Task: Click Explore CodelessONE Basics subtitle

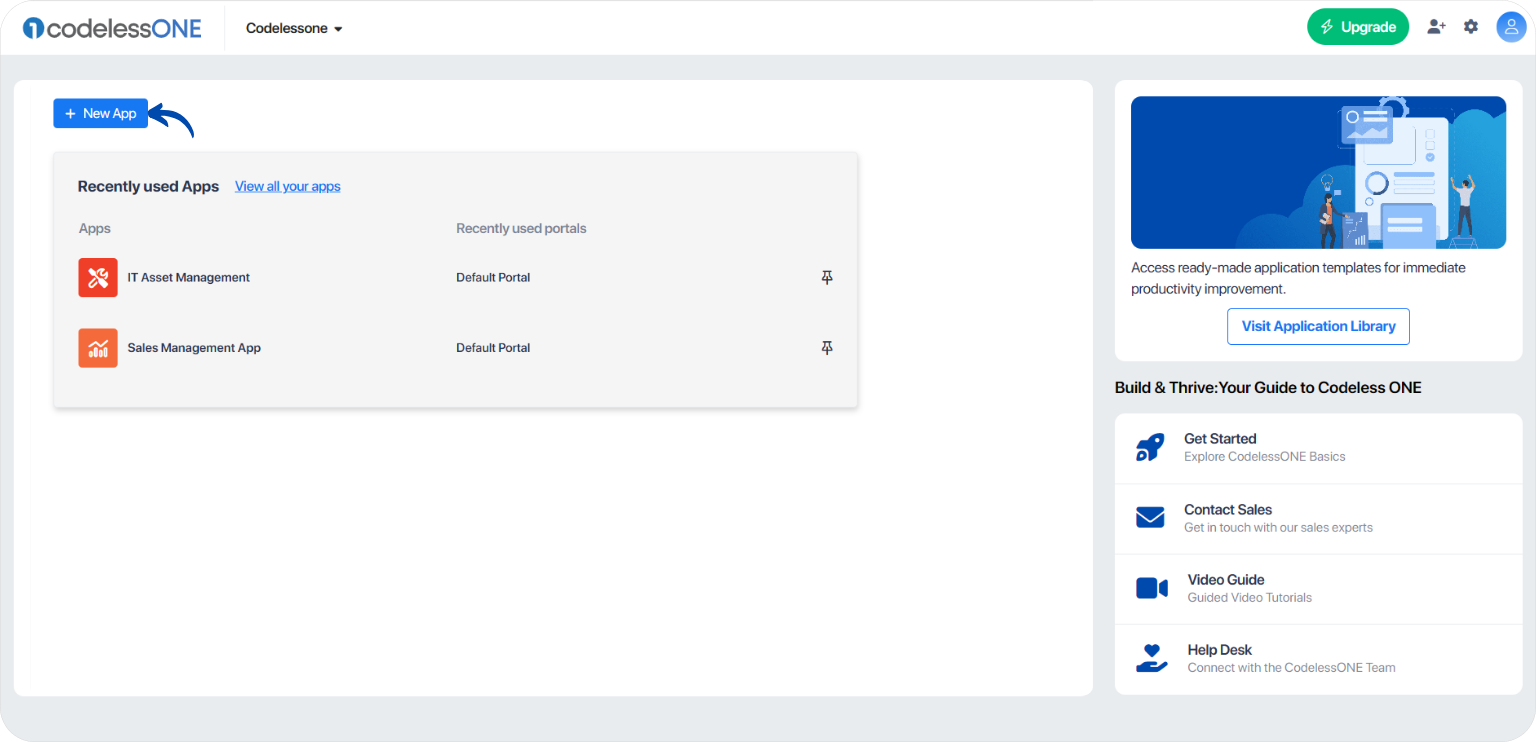Action: coord(1264,457)
